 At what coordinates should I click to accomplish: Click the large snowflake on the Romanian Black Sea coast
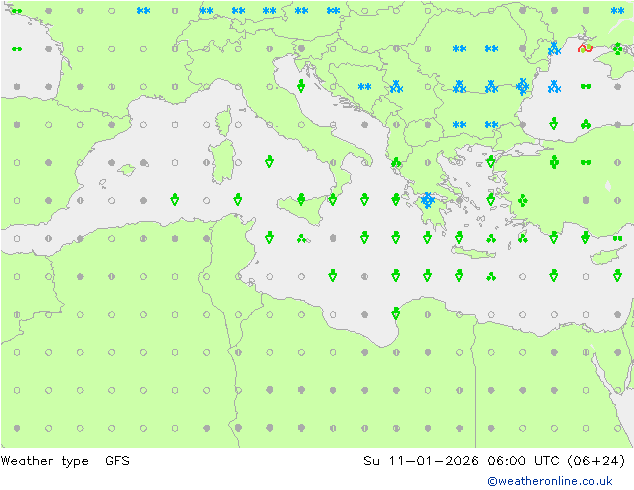point(522,87)
